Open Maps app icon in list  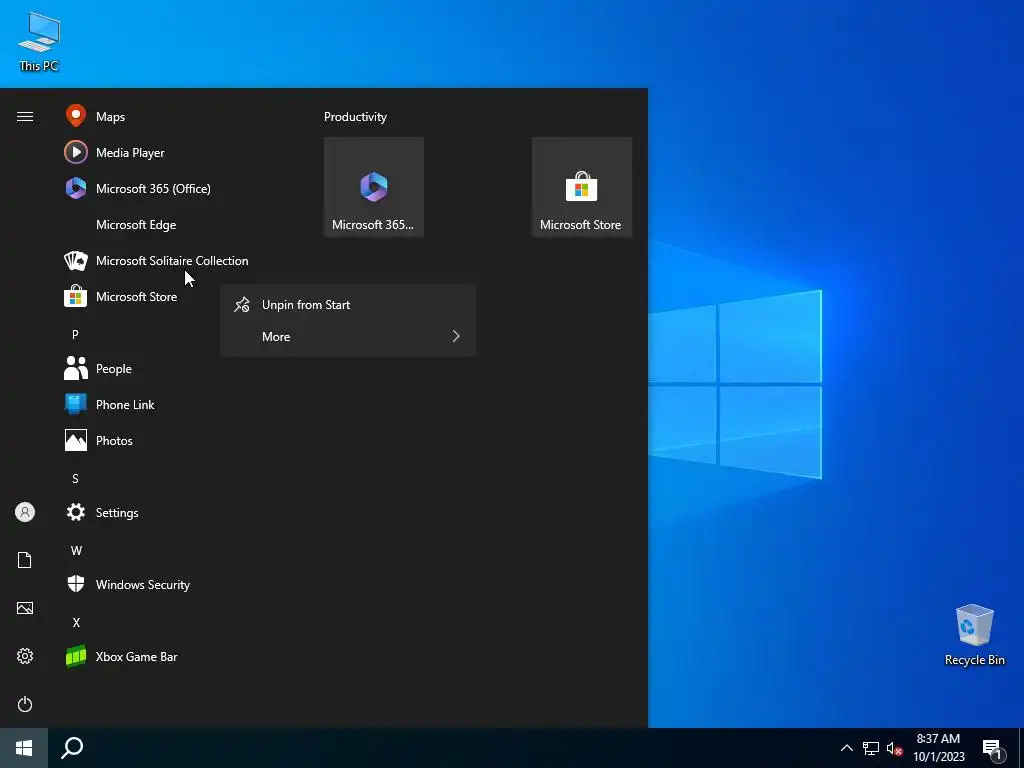76,116
